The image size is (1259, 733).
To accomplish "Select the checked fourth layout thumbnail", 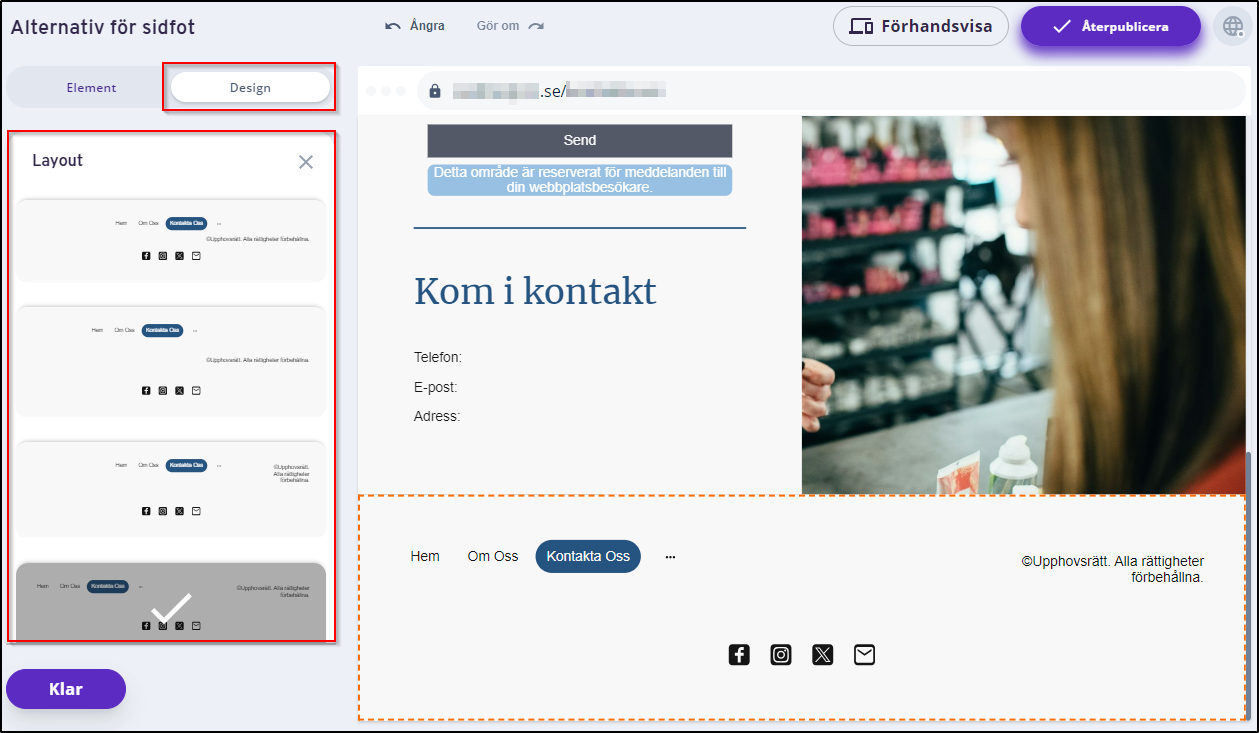I will tap(171, 602).
